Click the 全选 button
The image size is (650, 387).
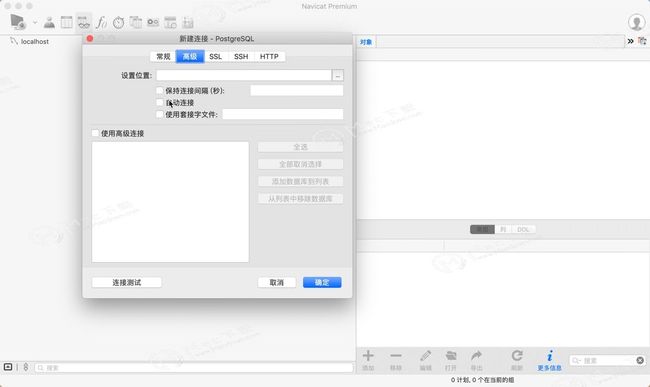tap(301, 147)
